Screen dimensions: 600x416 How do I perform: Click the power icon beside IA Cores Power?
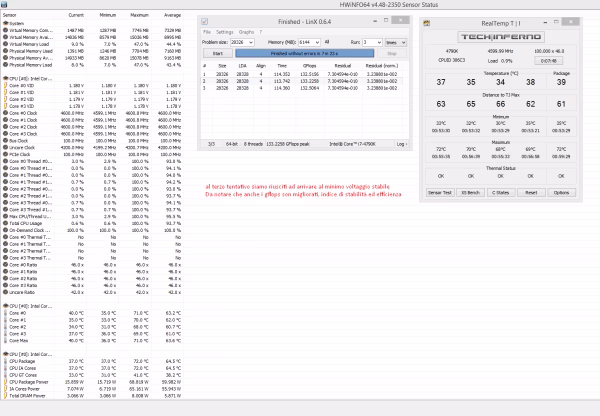pyautogui.click(x=5, y=389)
